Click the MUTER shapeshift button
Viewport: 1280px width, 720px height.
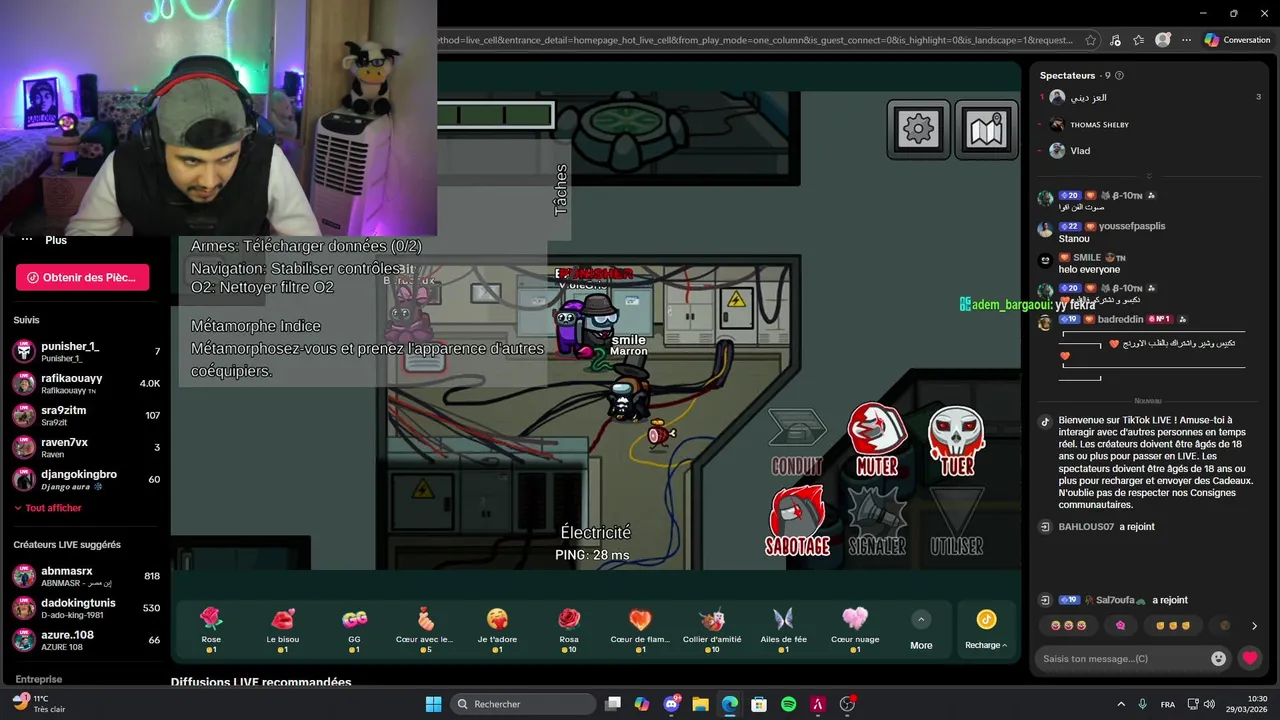[877, 441]
